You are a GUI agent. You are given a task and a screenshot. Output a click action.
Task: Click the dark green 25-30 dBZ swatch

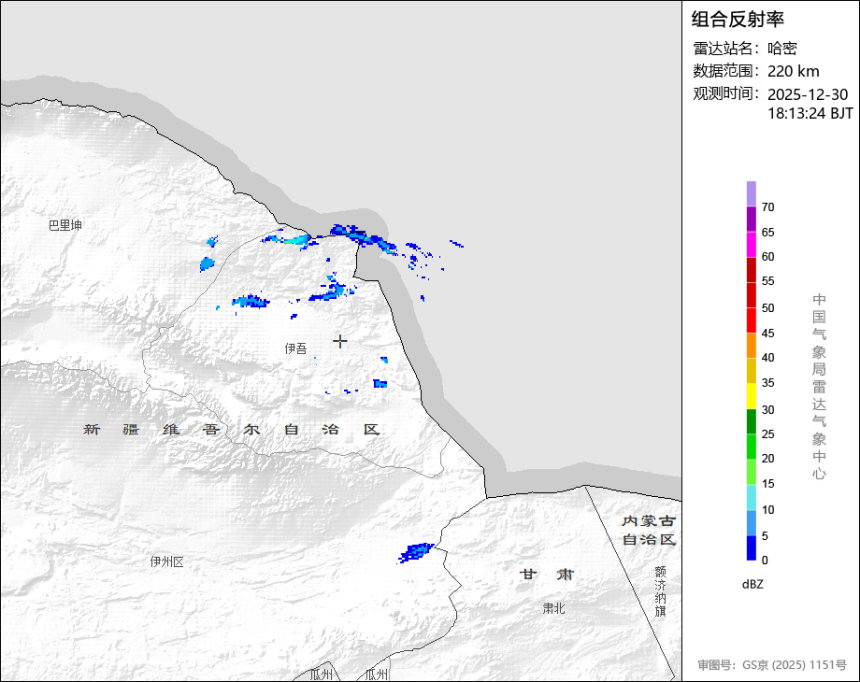click(751, 421)
